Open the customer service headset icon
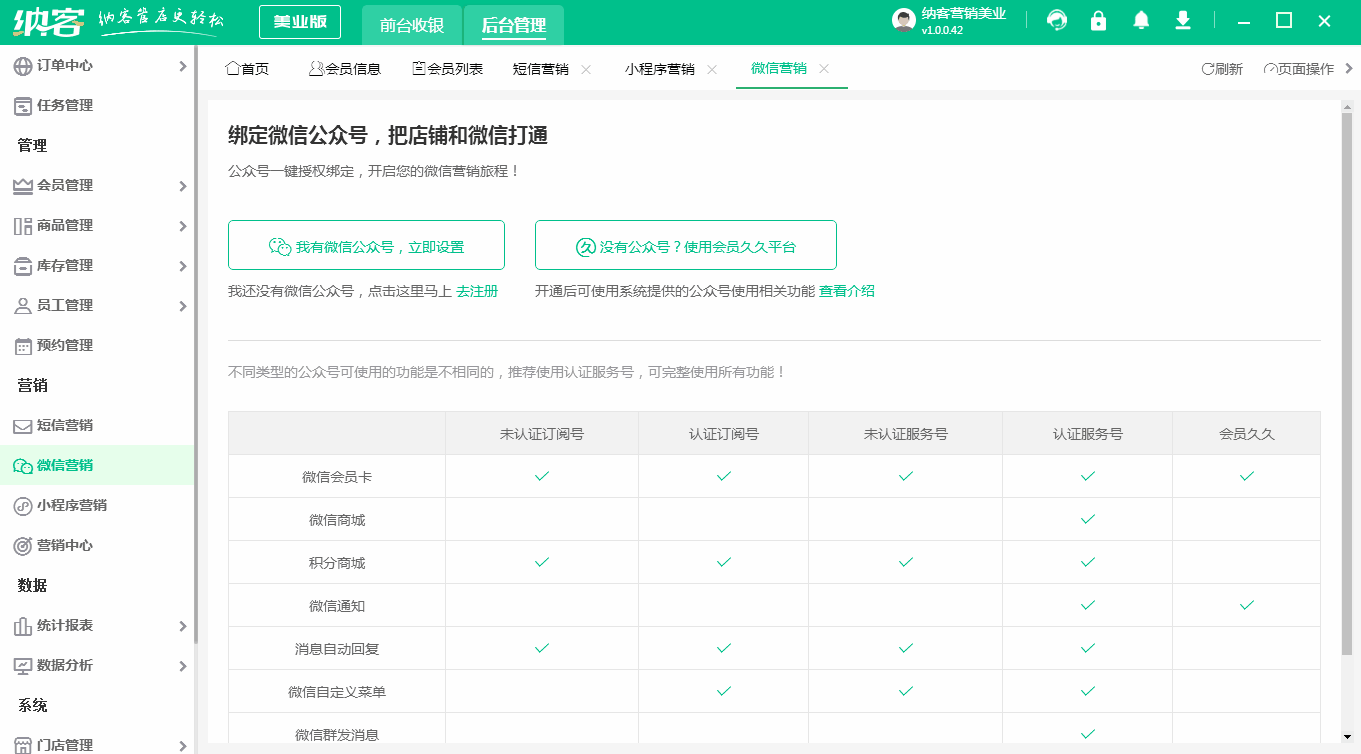Screen dimensions: 1361x754 tap(1056, 19)
